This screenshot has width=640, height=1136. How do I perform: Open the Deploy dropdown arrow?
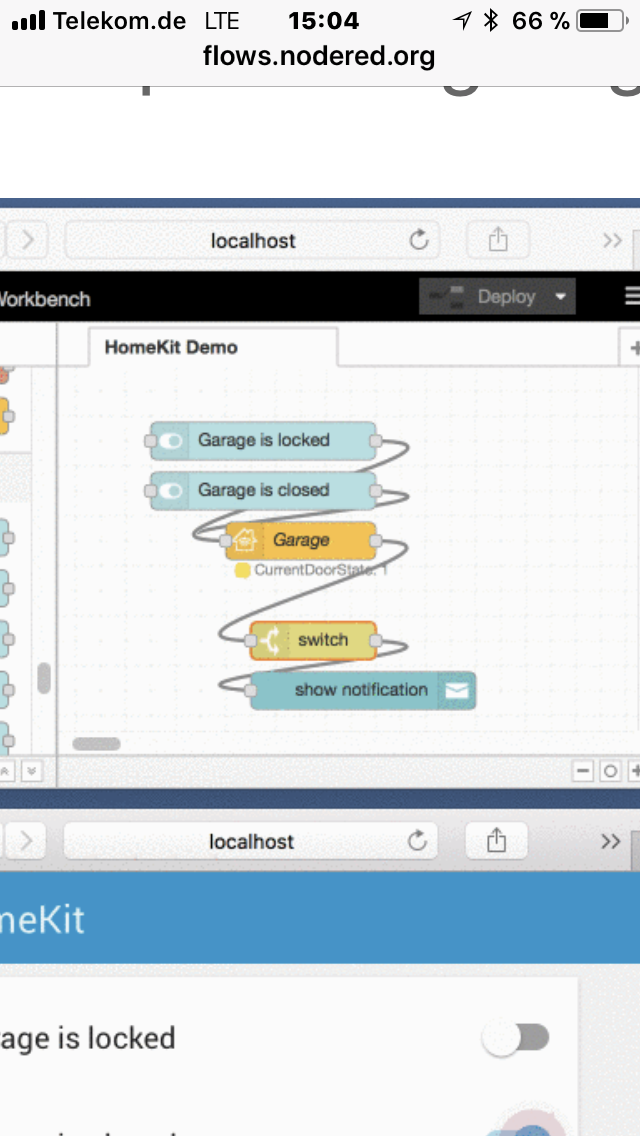pyautogui.click(x=560, y=297)
